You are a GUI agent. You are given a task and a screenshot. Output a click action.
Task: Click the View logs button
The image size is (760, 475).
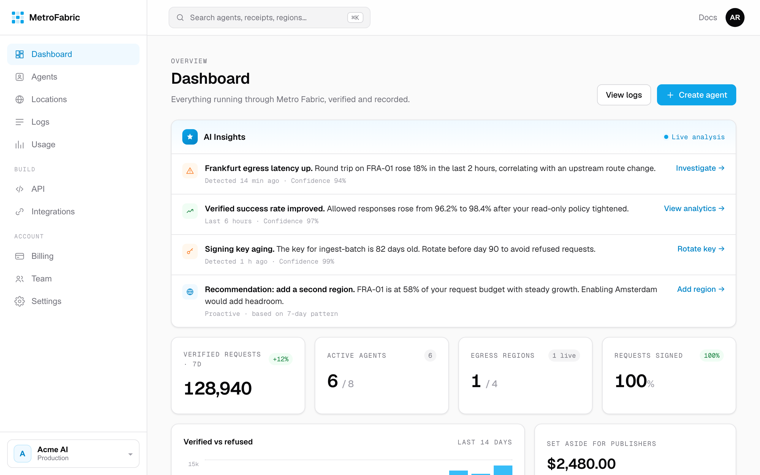[x=623, y=95]
